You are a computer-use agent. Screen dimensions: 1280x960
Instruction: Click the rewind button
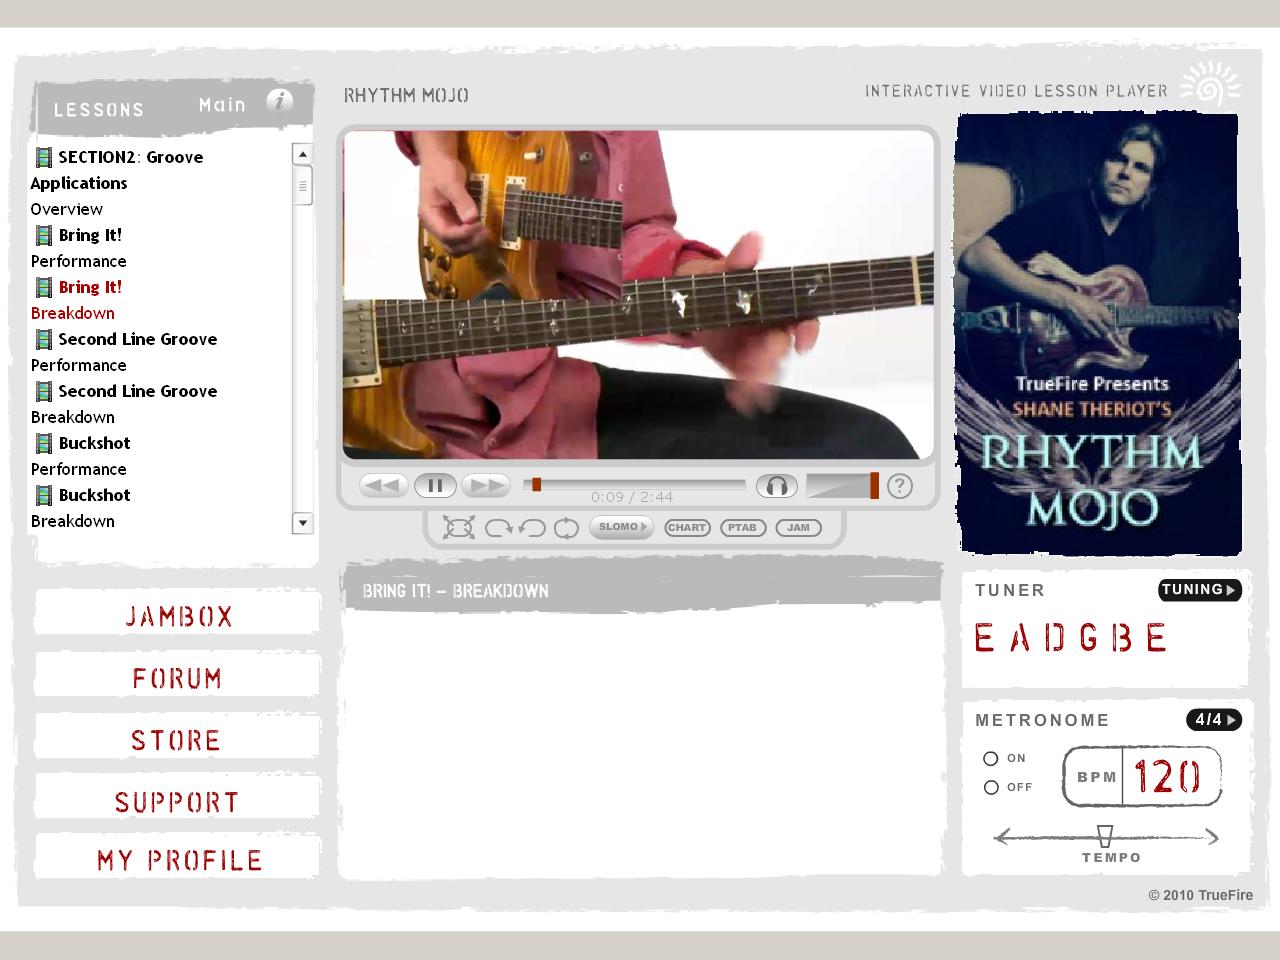coord(383,486)
